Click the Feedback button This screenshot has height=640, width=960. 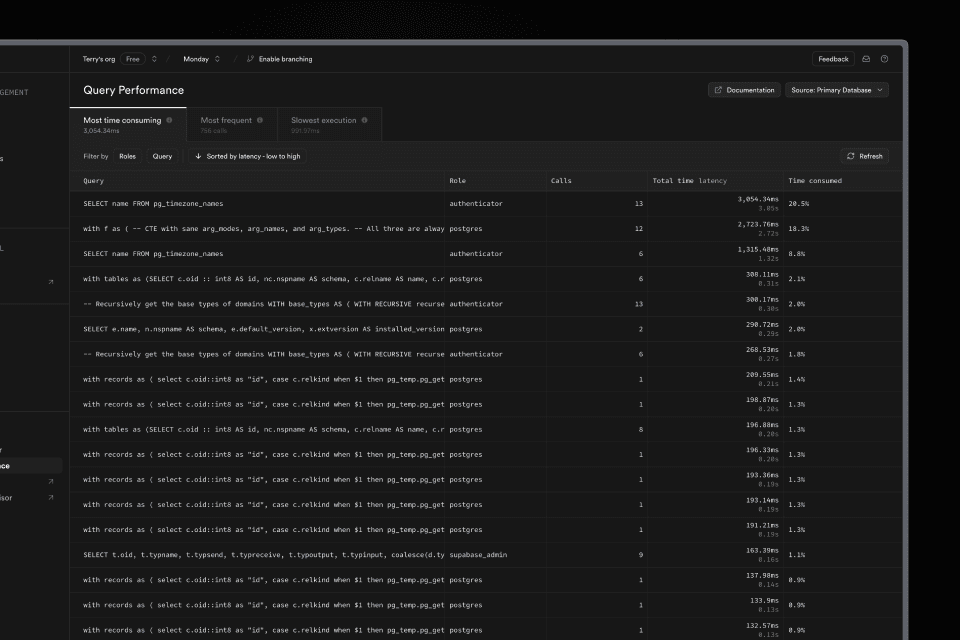(832, 59)
